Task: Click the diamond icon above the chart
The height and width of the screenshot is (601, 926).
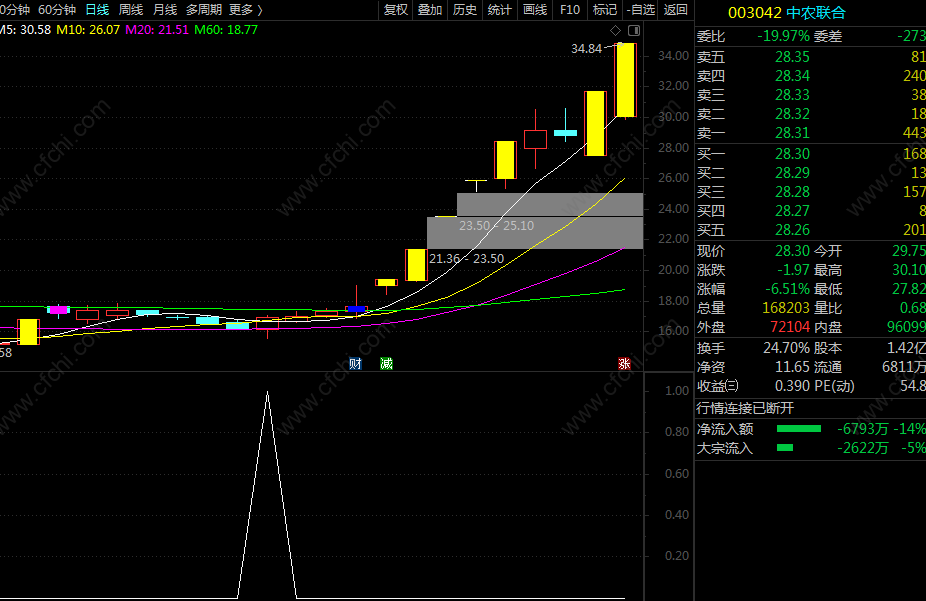Action: pos(615,30)
